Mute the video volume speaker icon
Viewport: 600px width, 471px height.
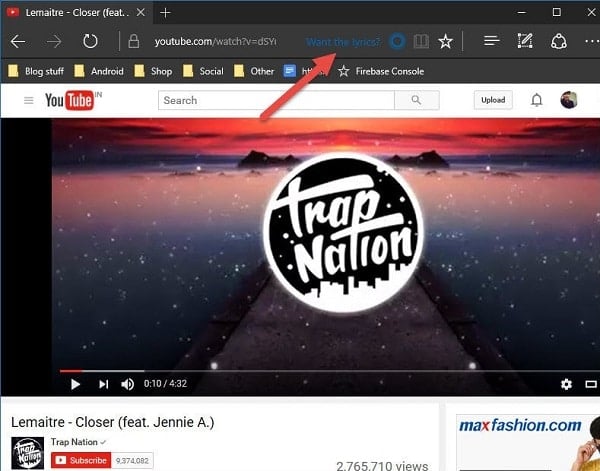click(x=127, y=384)
